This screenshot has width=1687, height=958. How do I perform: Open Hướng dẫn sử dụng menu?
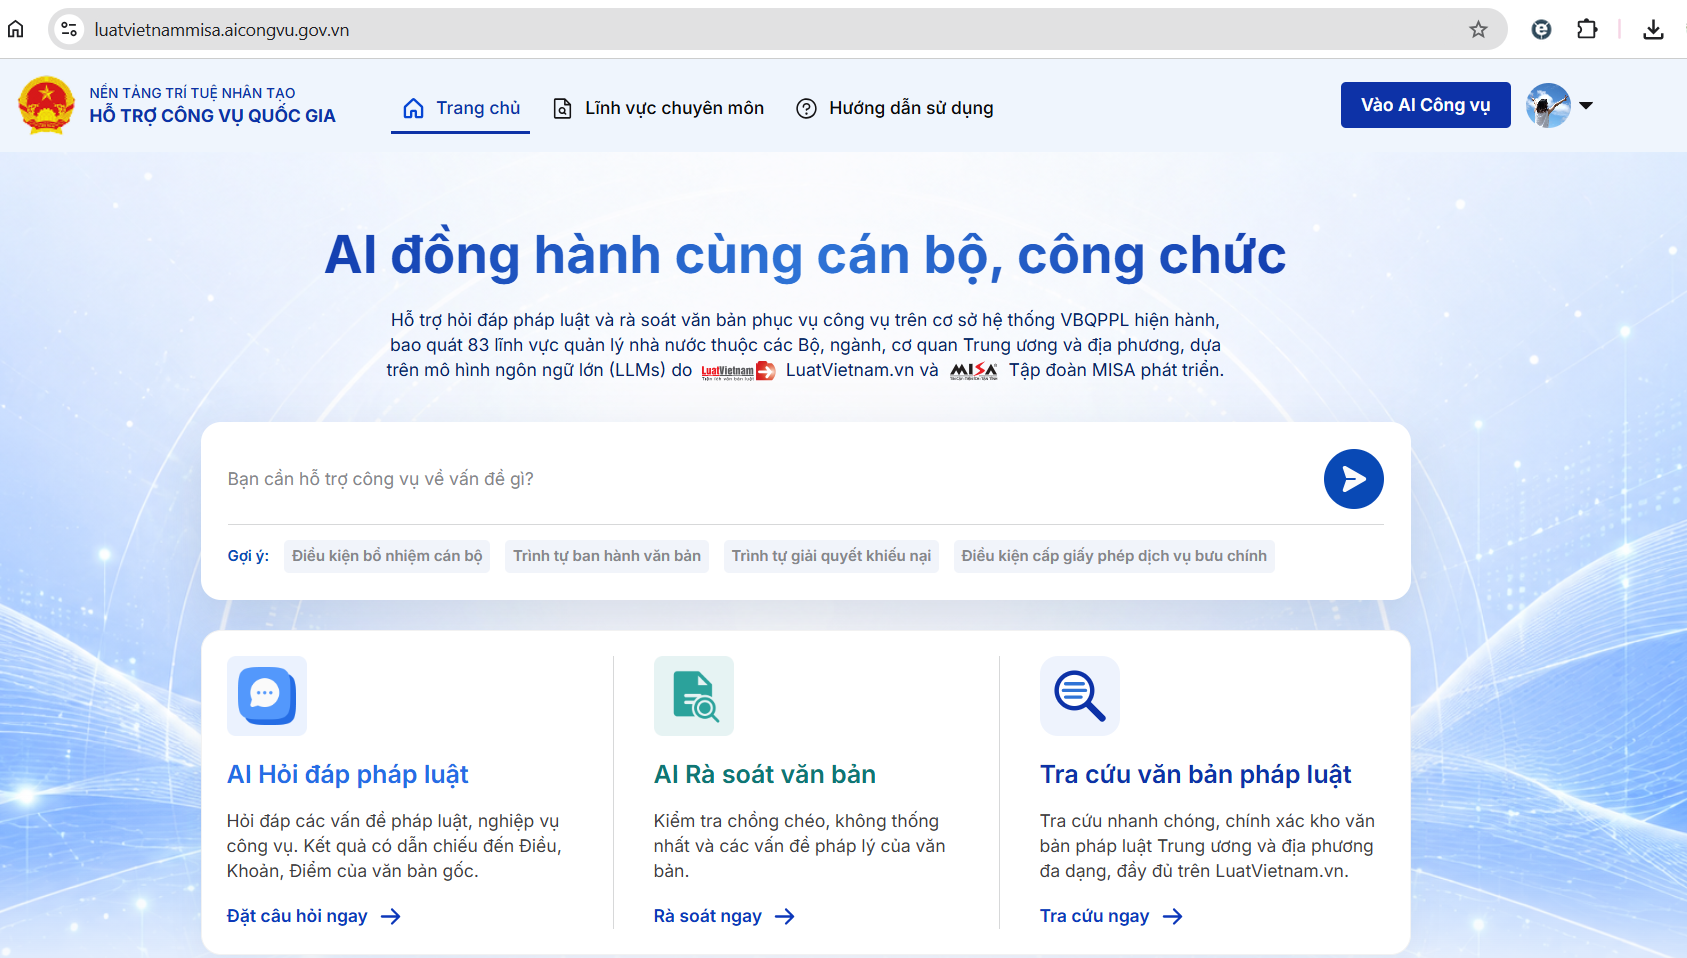click(895, 108)
